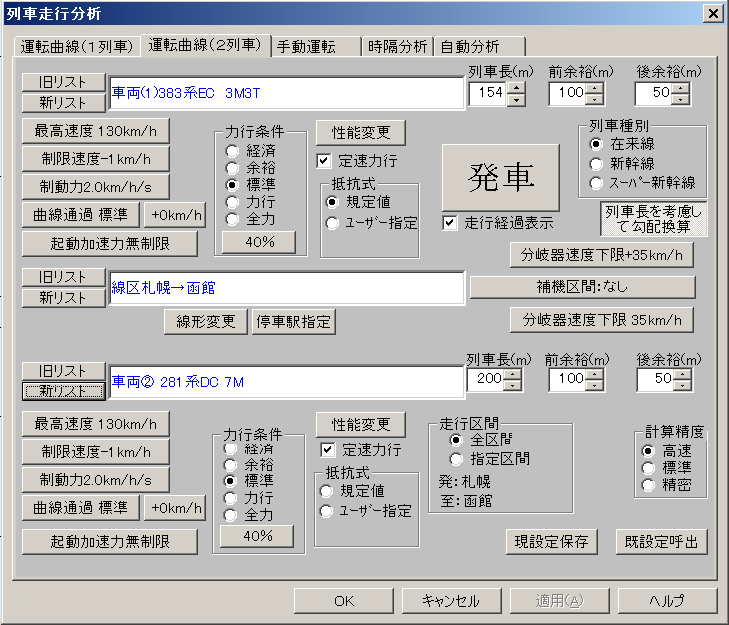
Task: Click 補機区間:なし button
Action: point(583,286)
